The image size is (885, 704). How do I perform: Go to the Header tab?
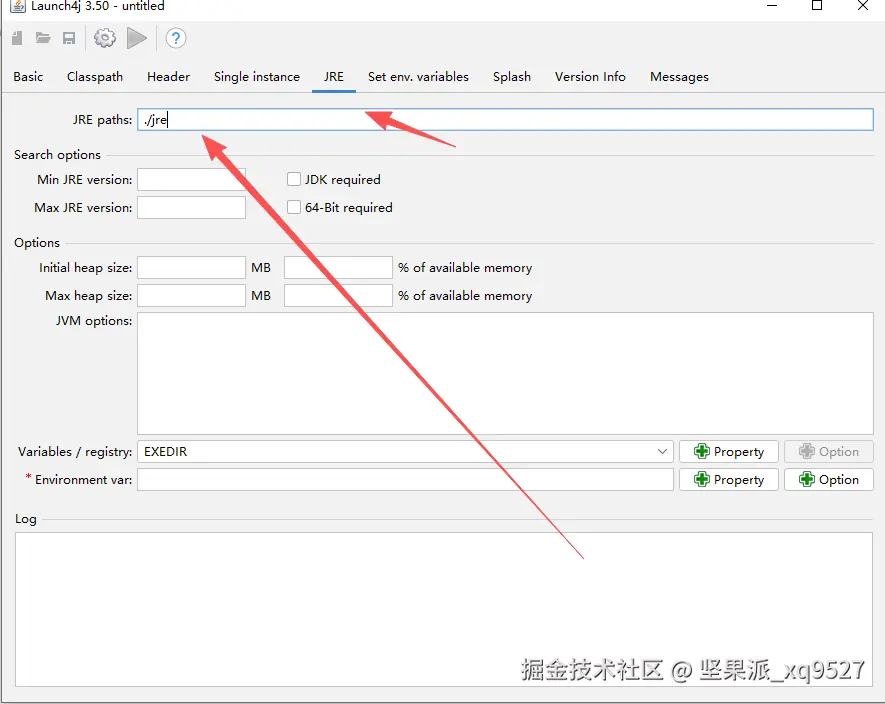(168, 77)
